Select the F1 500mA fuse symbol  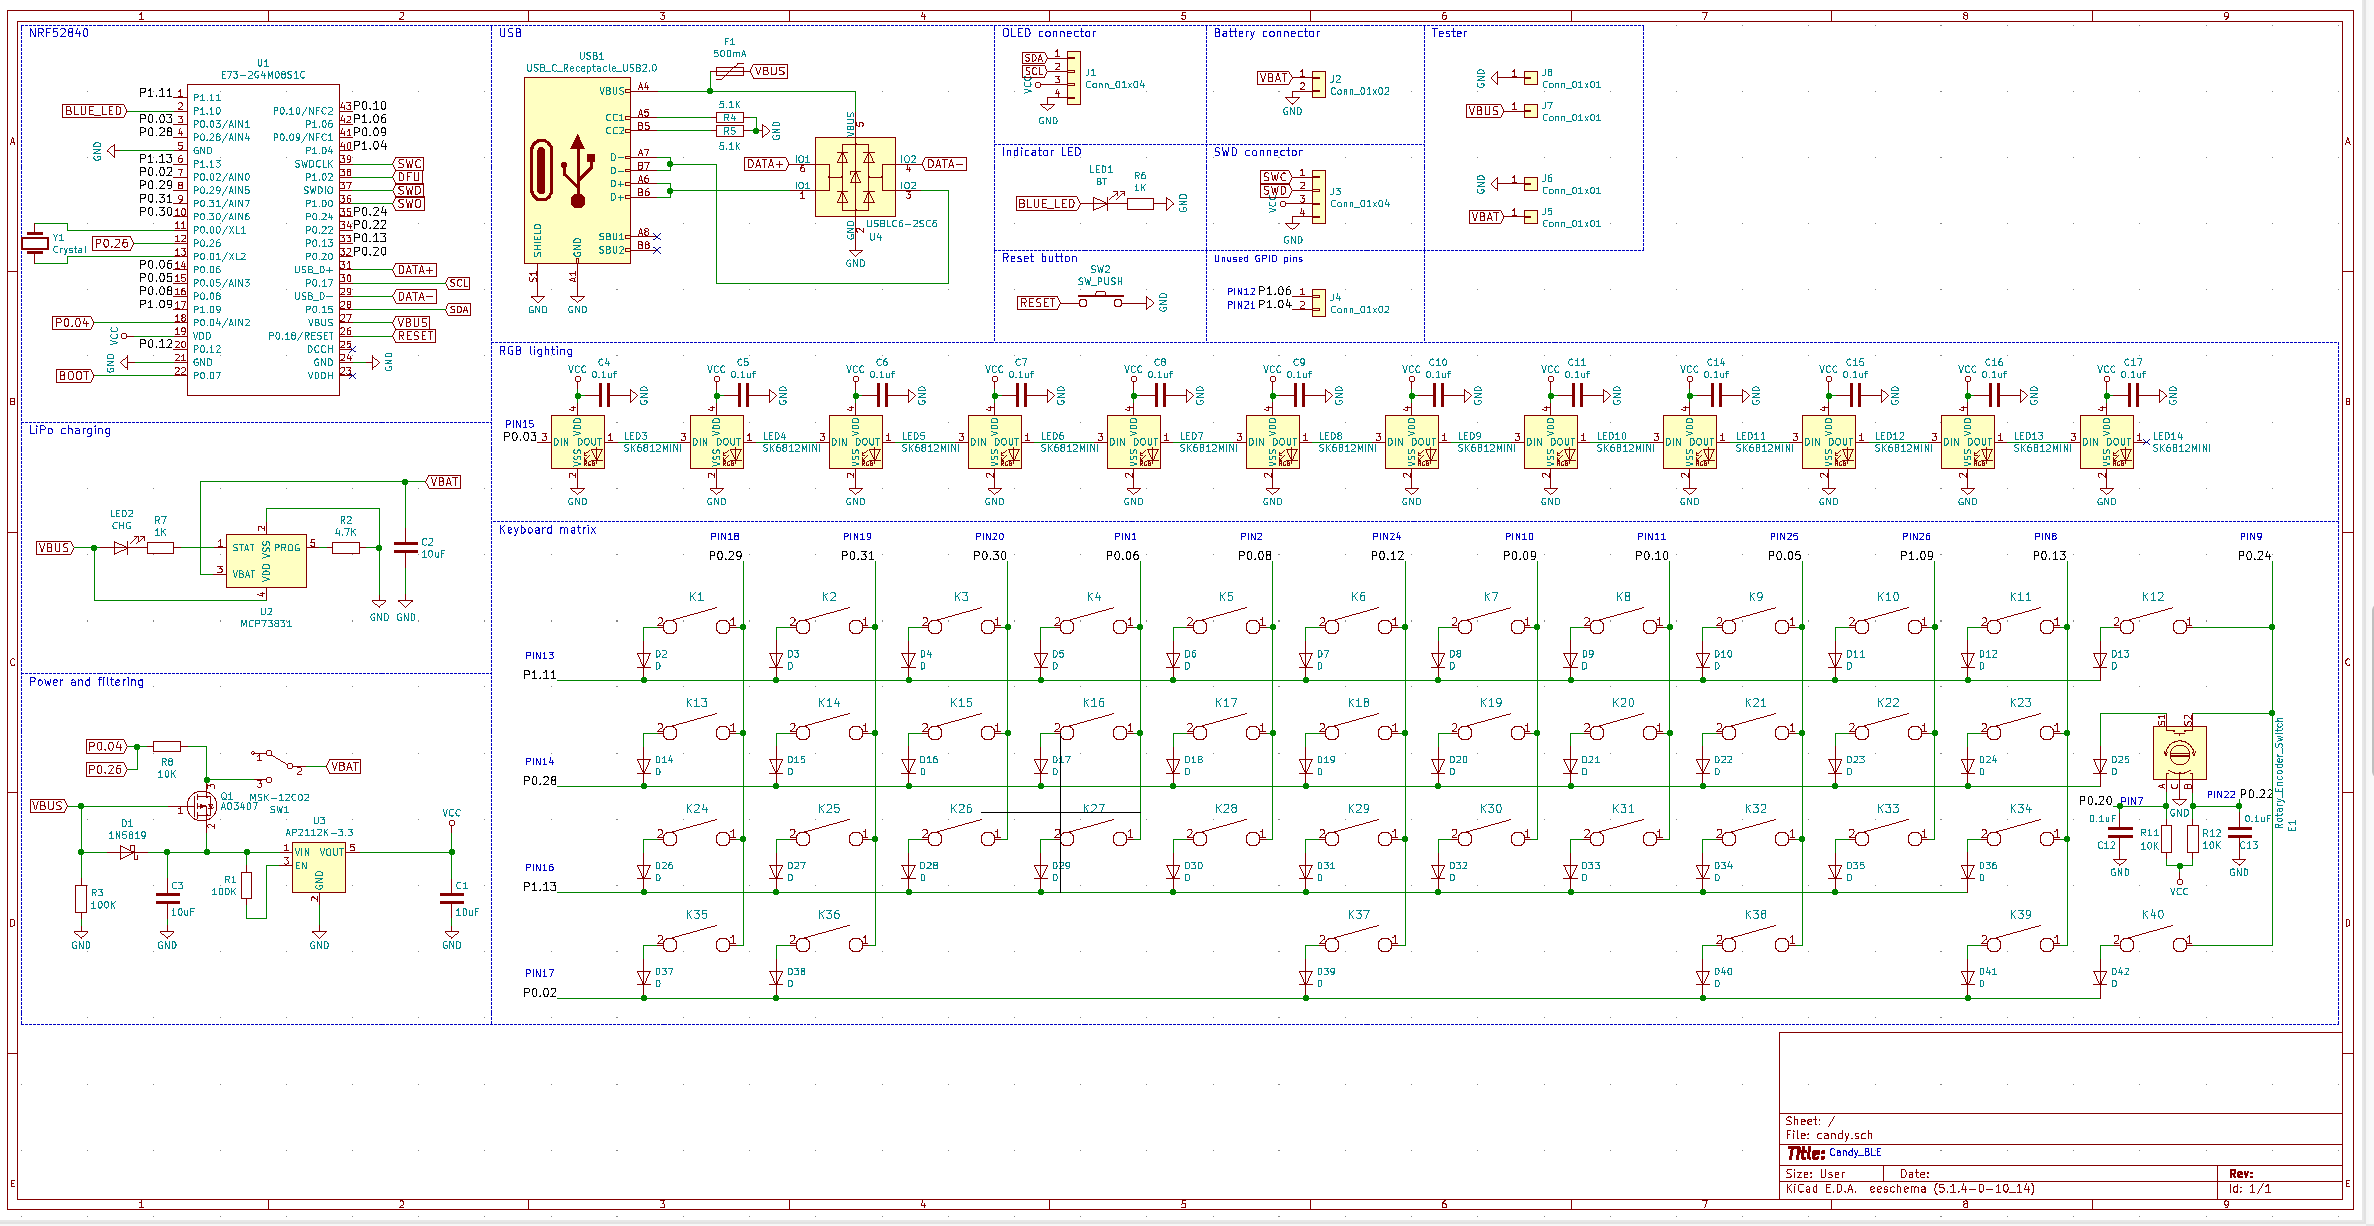click(730, 71)
